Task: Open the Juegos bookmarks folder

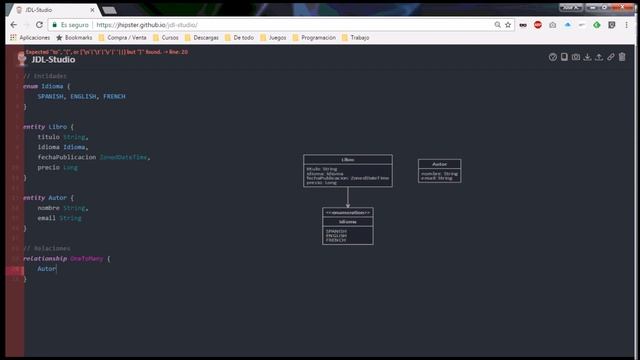Action: 273,38
